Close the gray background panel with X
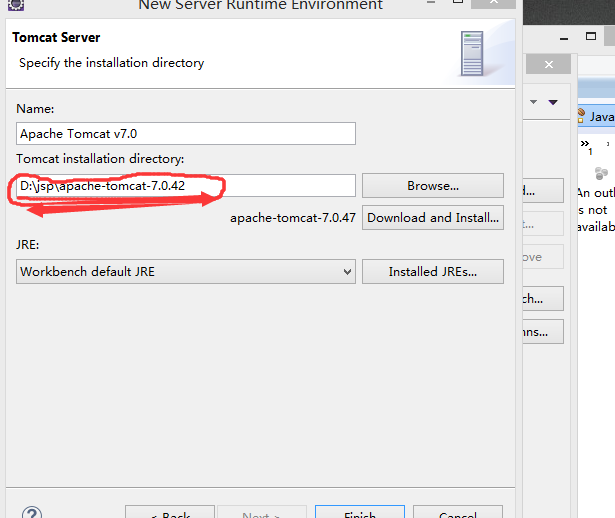This screenshot has height=518, width=615. 548,64
